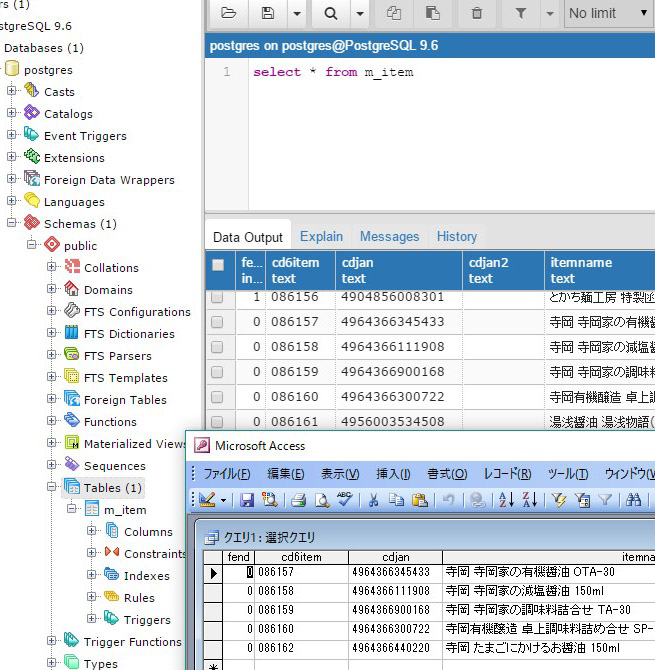Viewport: 655px width, 670px height.
Task: Tick the checkbox for row 086157
Action: pyautogui.click(x=217, y=322)
